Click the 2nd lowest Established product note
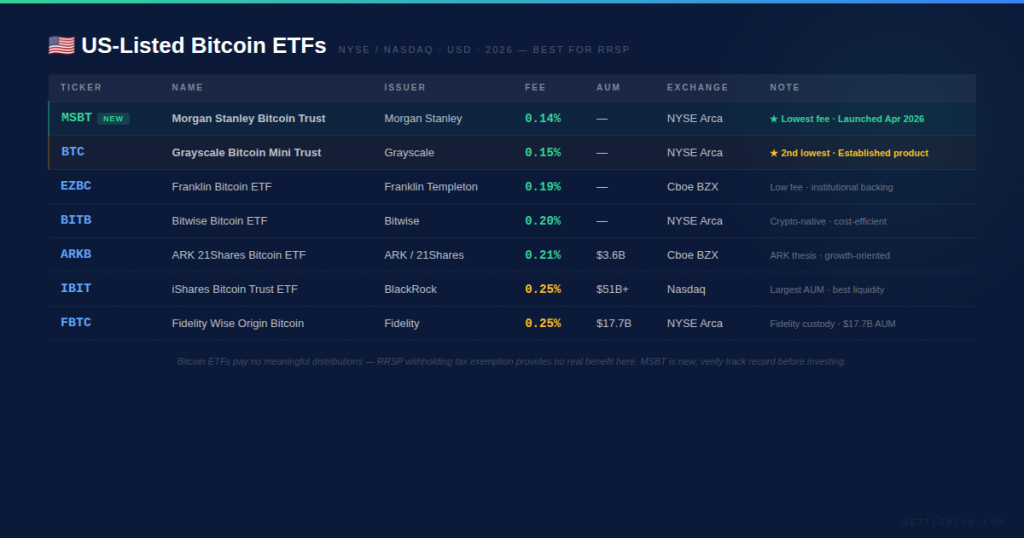 [849, 153]
